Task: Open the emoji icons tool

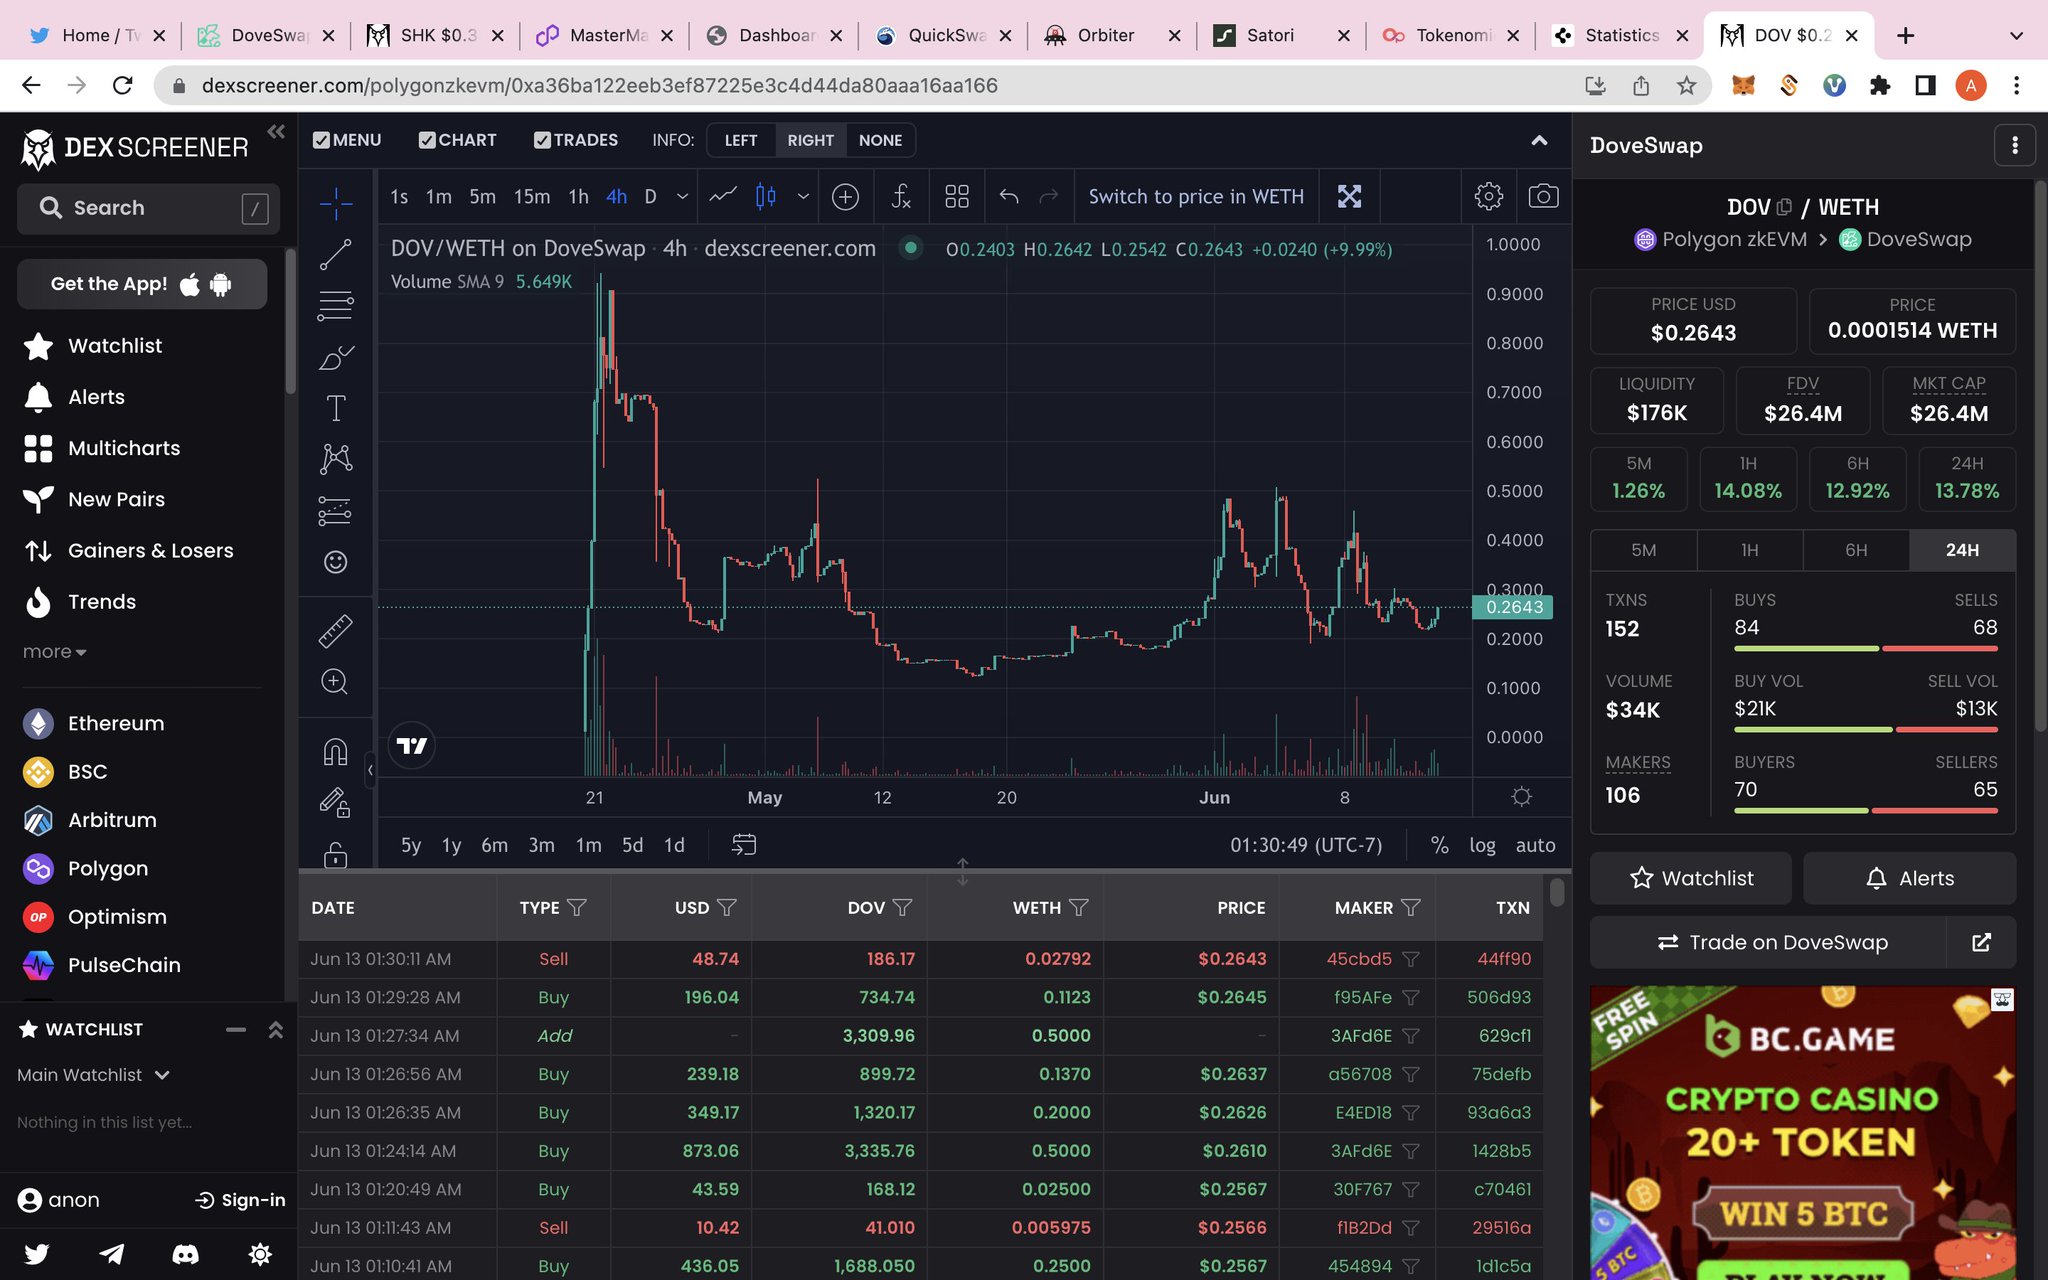Action: pos(335,562)
